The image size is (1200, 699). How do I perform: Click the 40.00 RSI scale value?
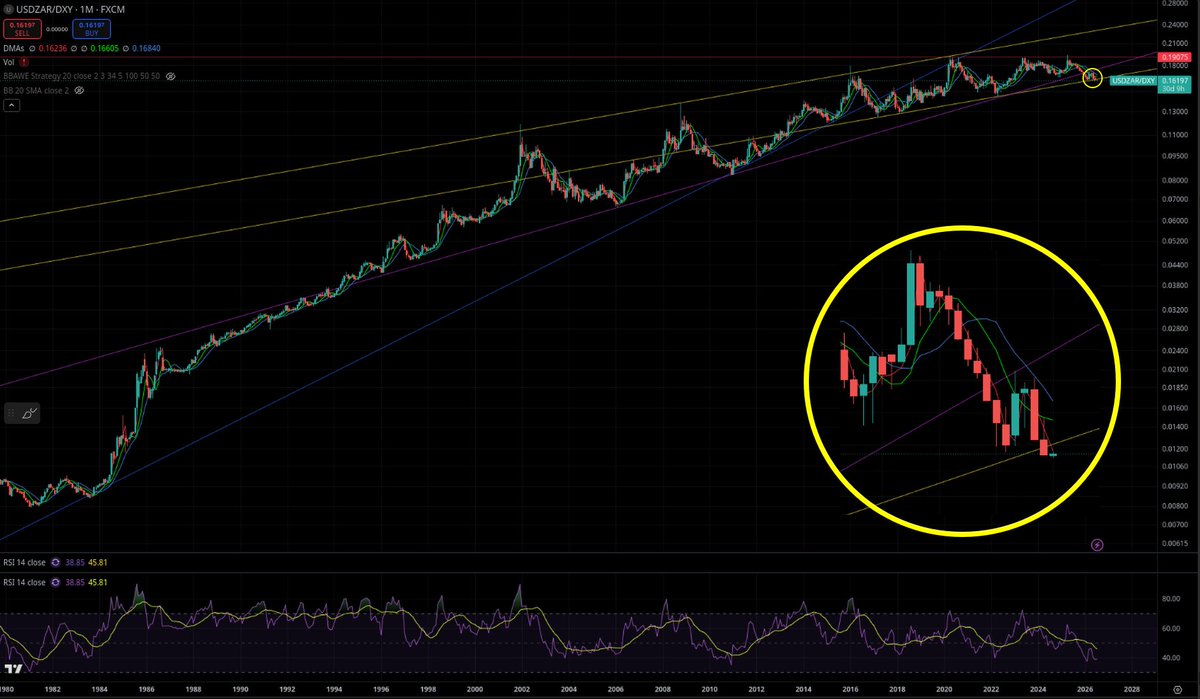click(1170, 658)
